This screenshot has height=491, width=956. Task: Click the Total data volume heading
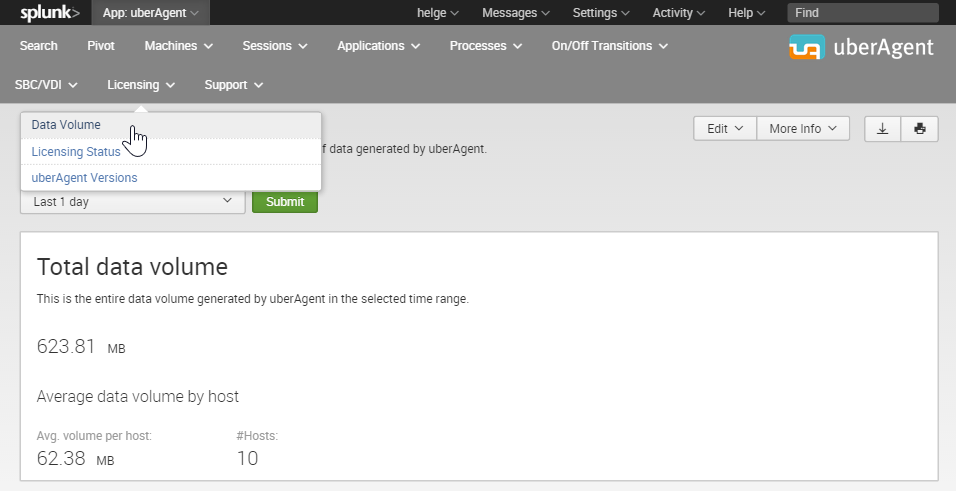pos(132,267)
